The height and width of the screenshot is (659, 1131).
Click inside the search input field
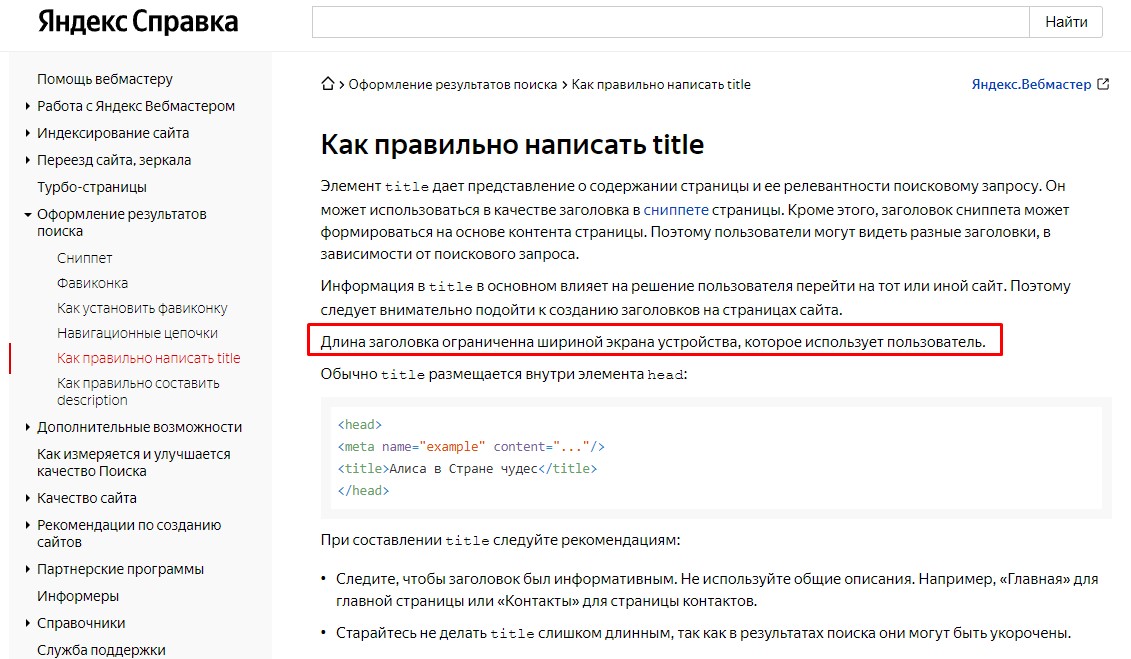click(x=670, y=22)
